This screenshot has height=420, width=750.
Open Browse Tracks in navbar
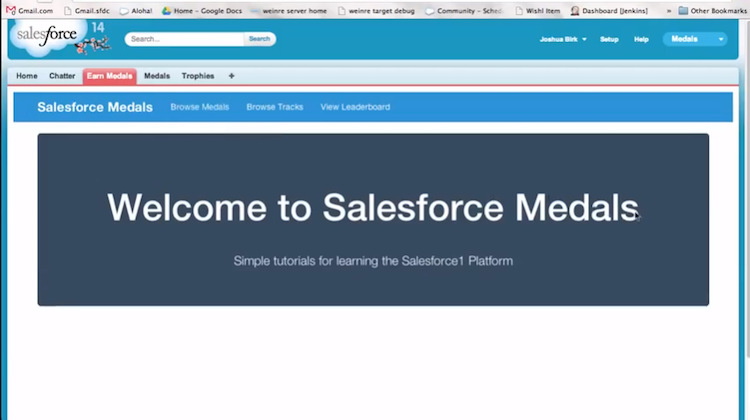tap(275, 107)
